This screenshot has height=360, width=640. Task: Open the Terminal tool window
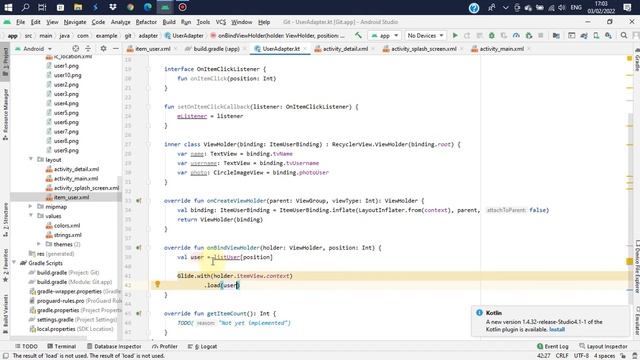[62, 347]
